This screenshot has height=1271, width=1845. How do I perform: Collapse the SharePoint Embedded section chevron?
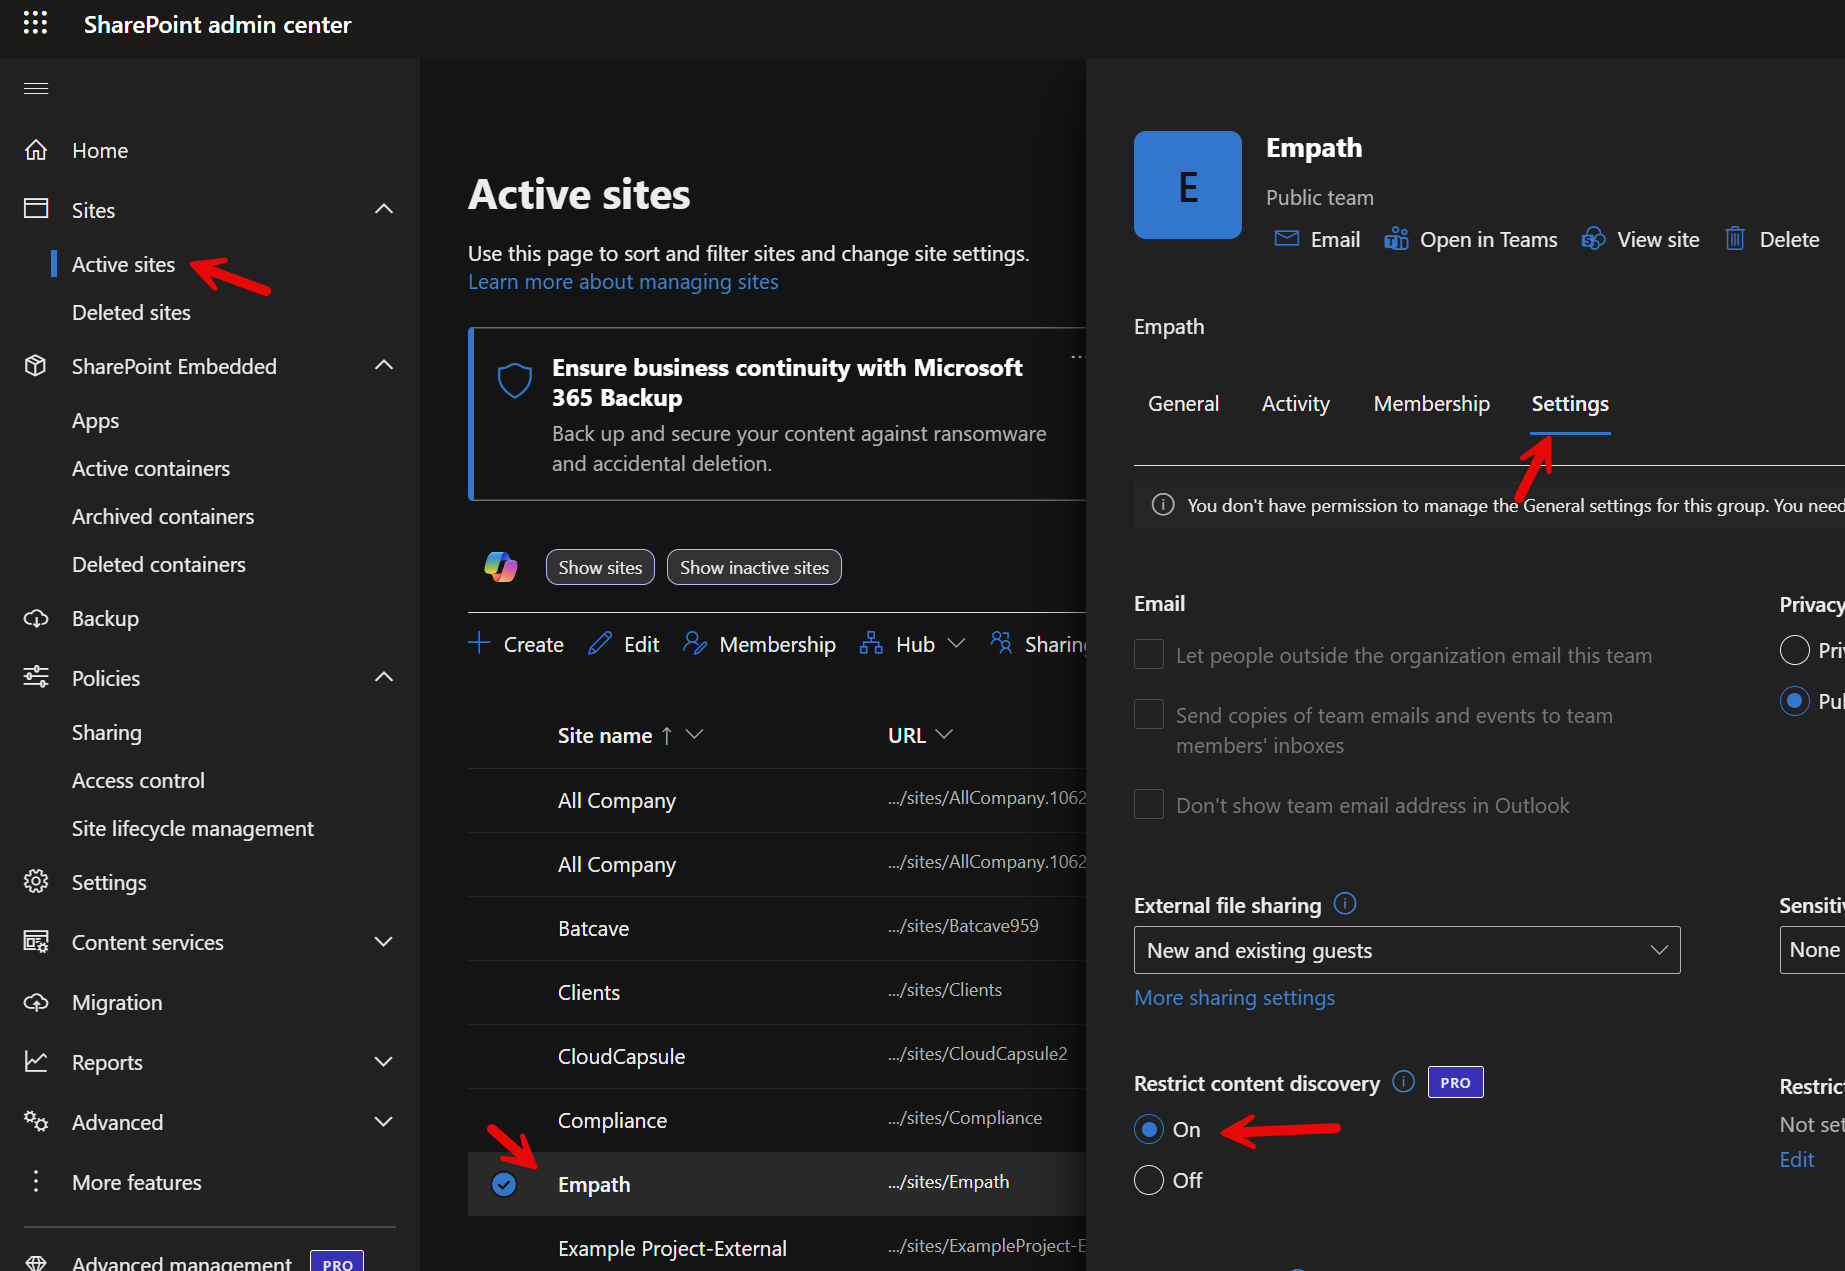384,365
